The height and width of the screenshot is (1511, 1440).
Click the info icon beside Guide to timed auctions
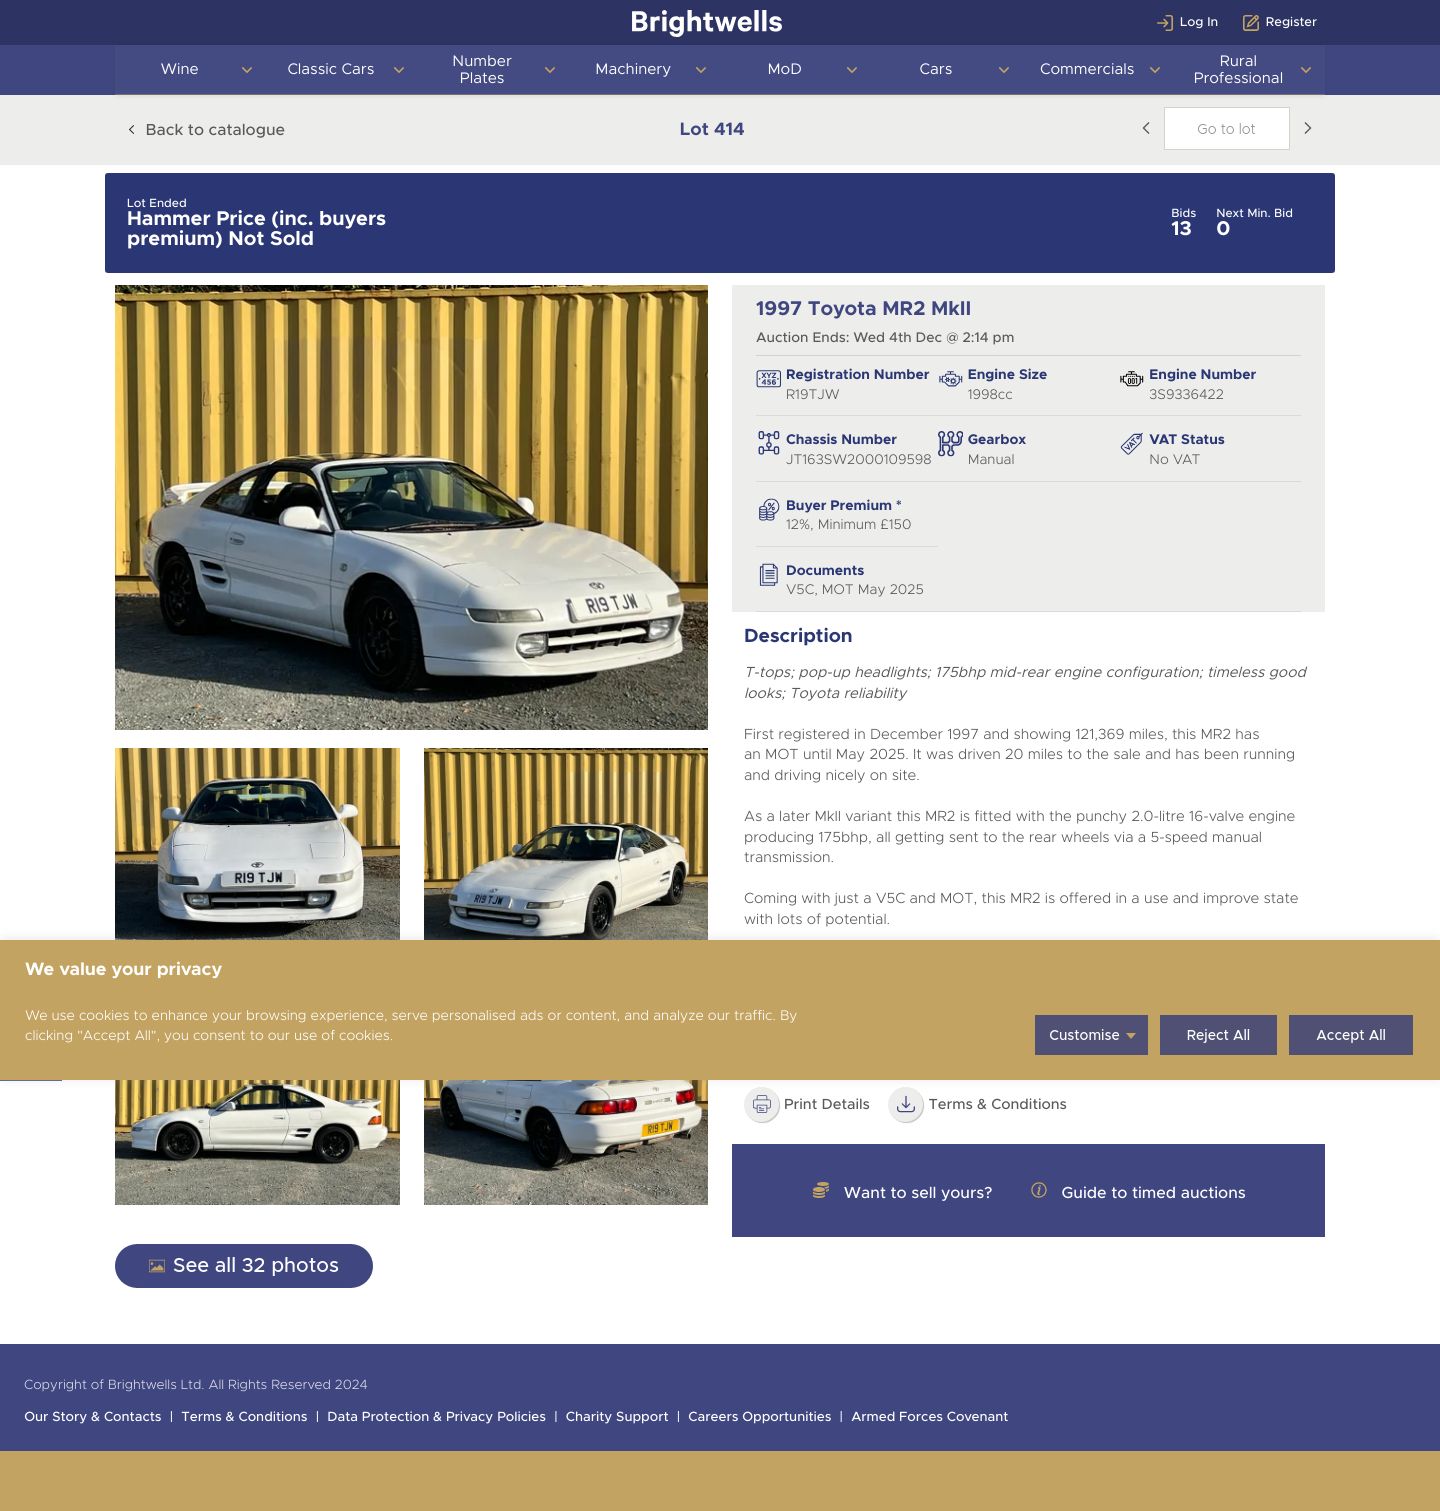tap(1039, 1190)
